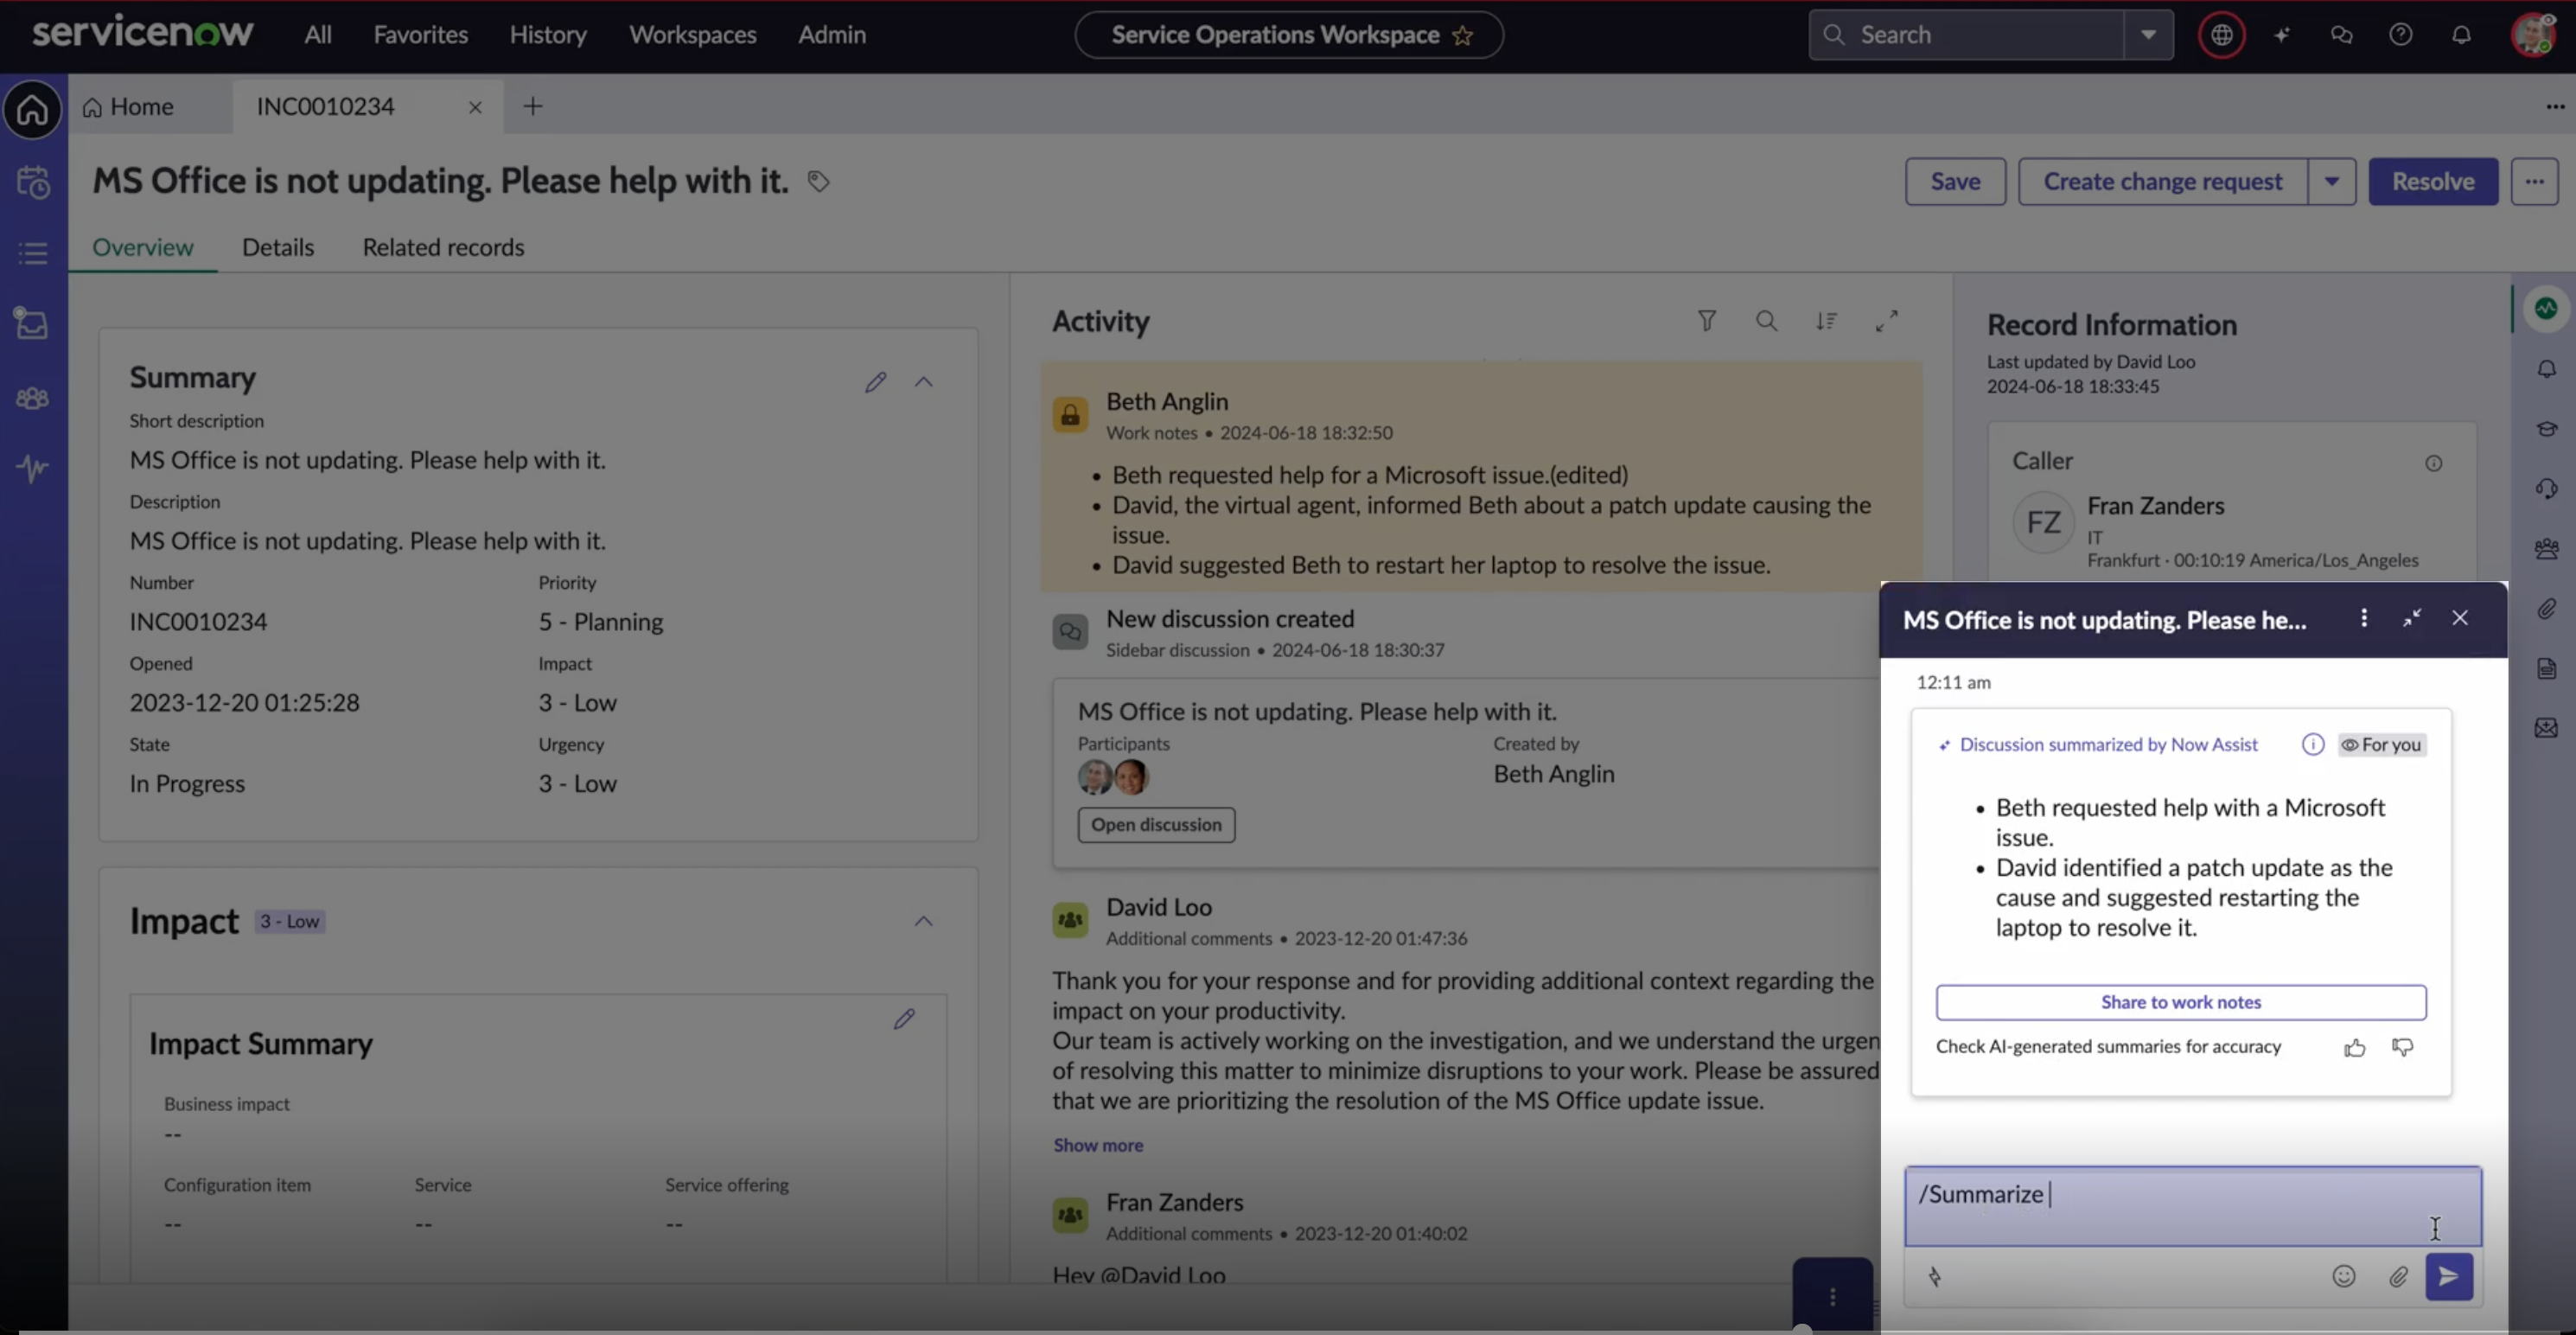Open the Workspaces menu
2576x1335 pixels.
(693, 35)
